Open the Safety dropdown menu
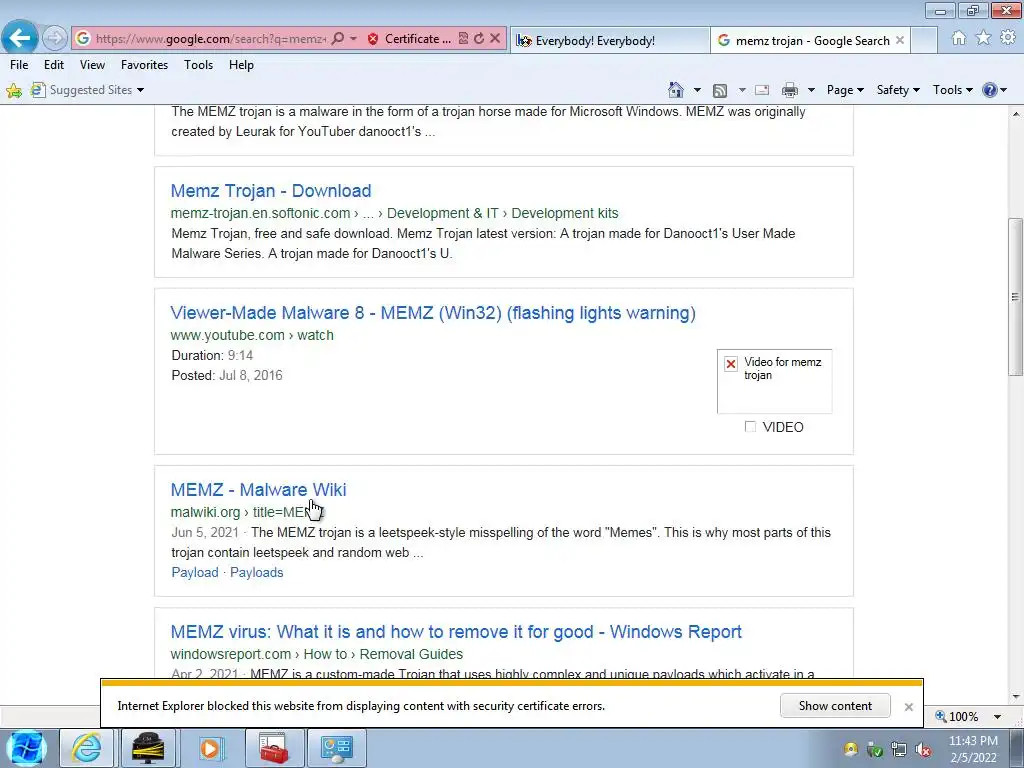This screenshot has width=1024, height=768. [x=898, y=90]
